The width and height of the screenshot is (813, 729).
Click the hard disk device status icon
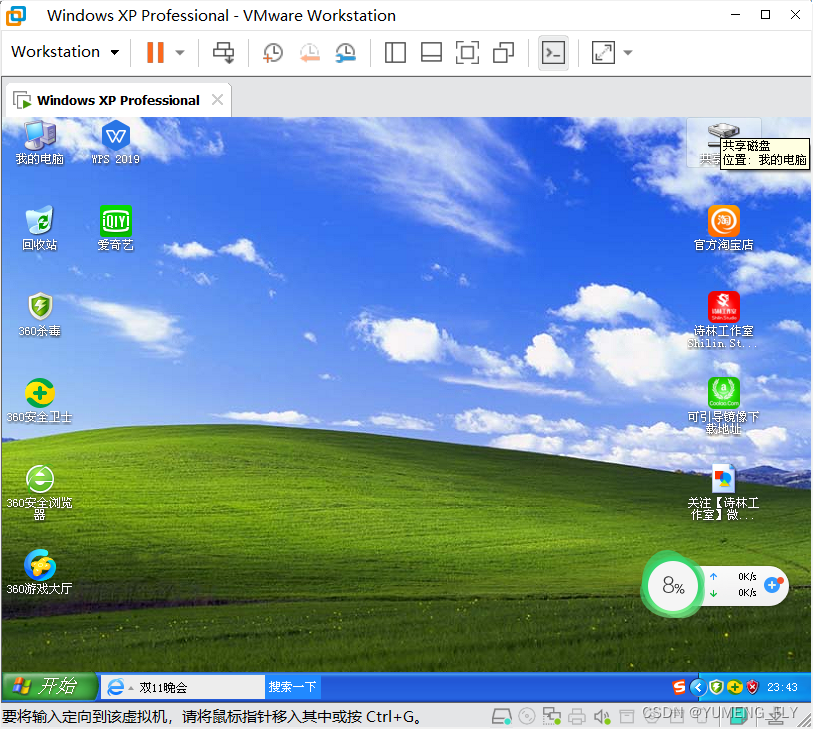click(x=501, y=717)
